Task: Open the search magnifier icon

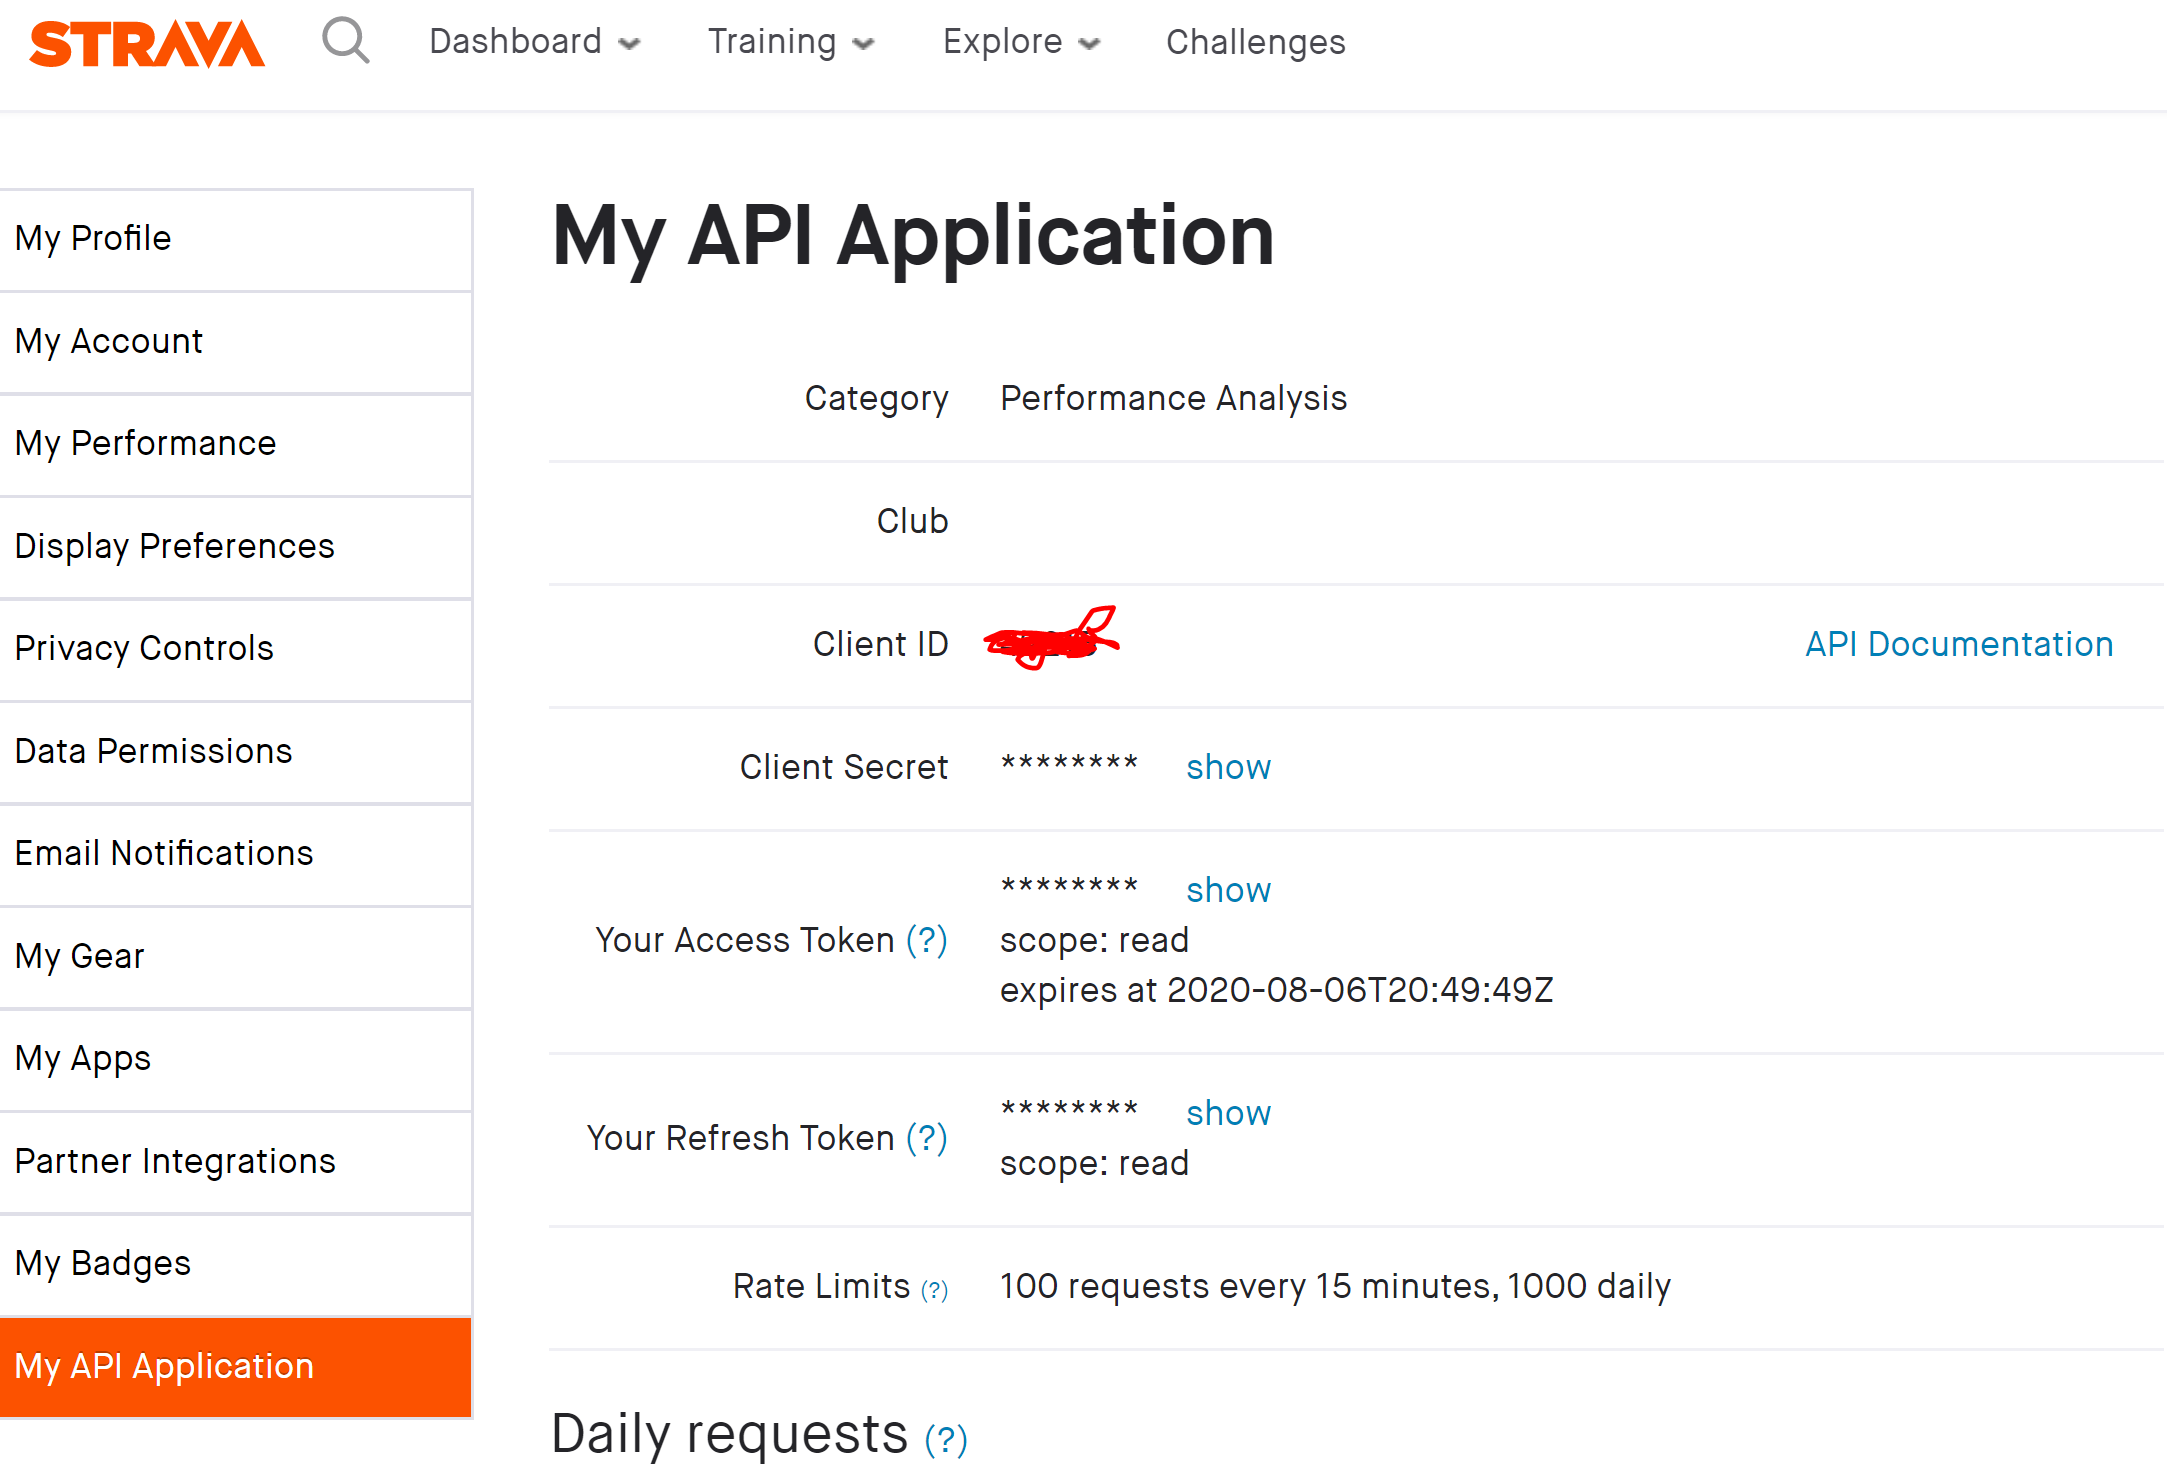Action: (345, 41)
